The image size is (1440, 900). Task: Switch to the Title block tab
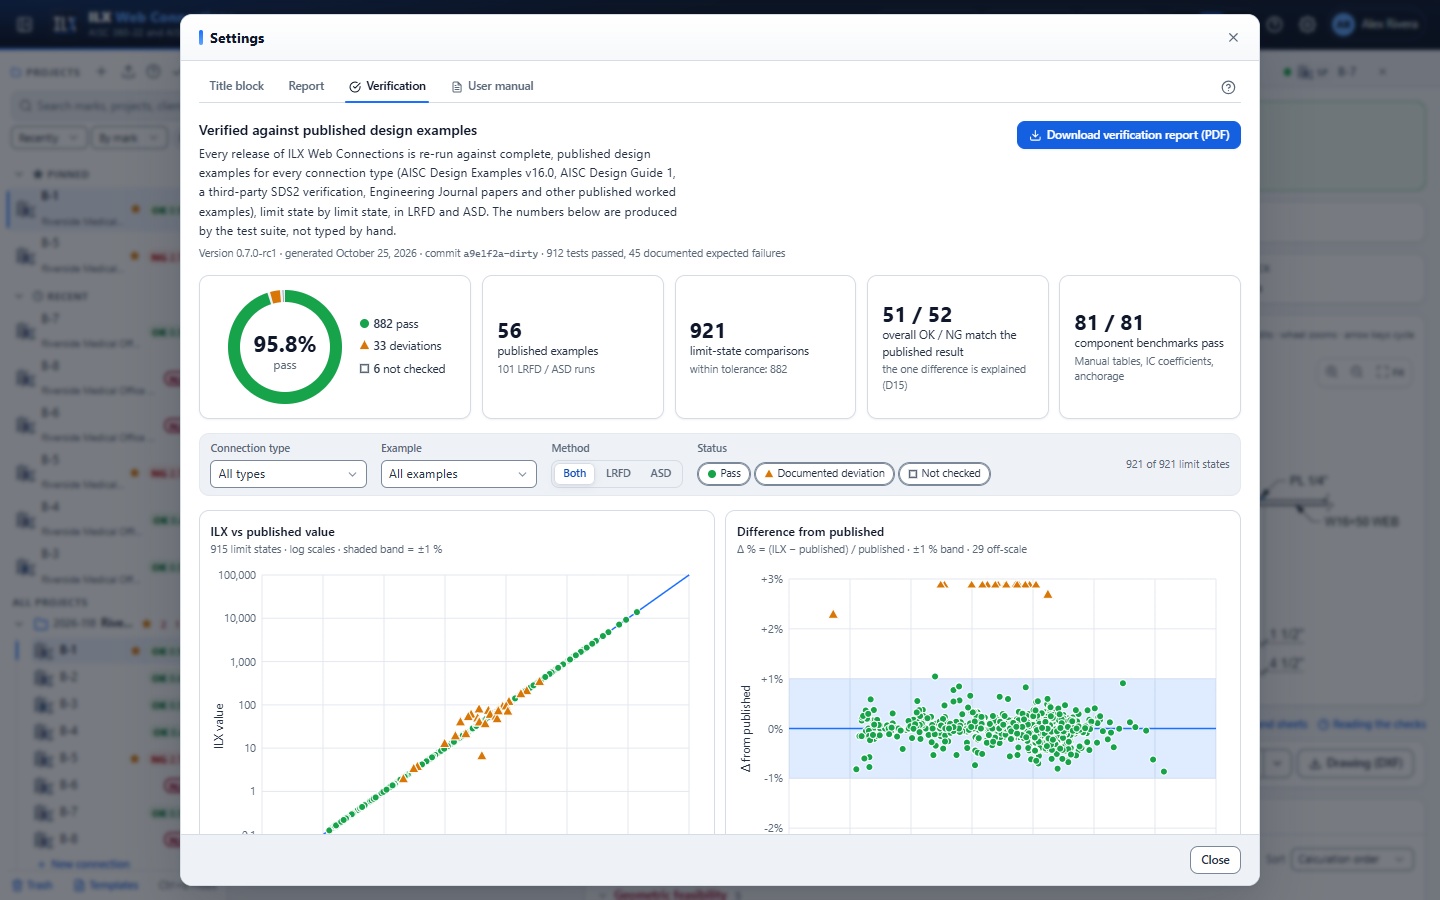coord(236,86)
